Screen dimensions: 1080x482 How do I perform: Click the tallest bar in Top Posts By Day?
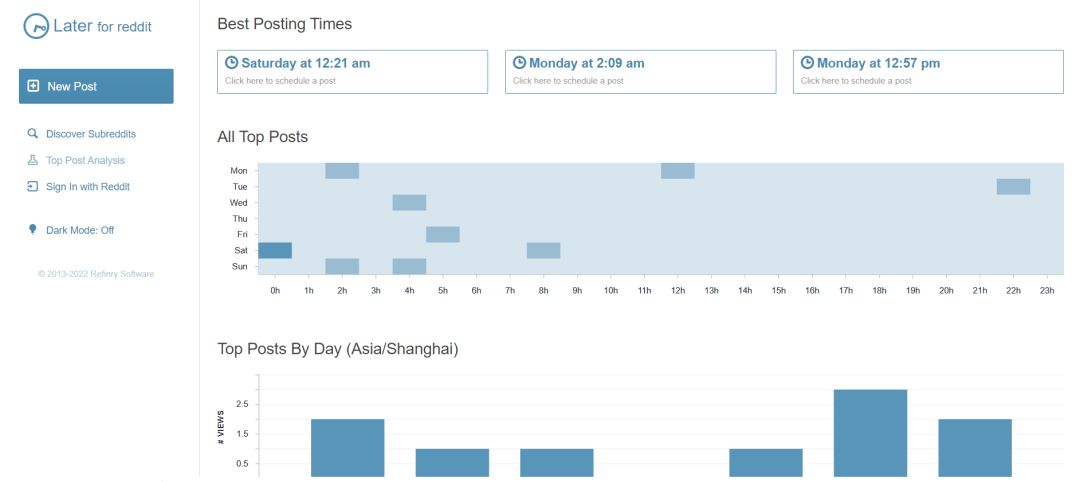click(x=870, y=432)
